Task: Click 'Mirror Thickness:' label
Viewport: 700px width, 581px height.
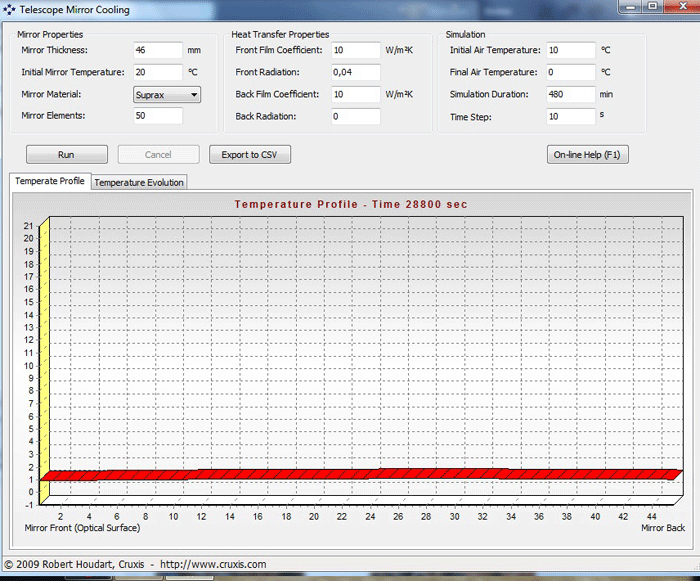Action: 54,50
